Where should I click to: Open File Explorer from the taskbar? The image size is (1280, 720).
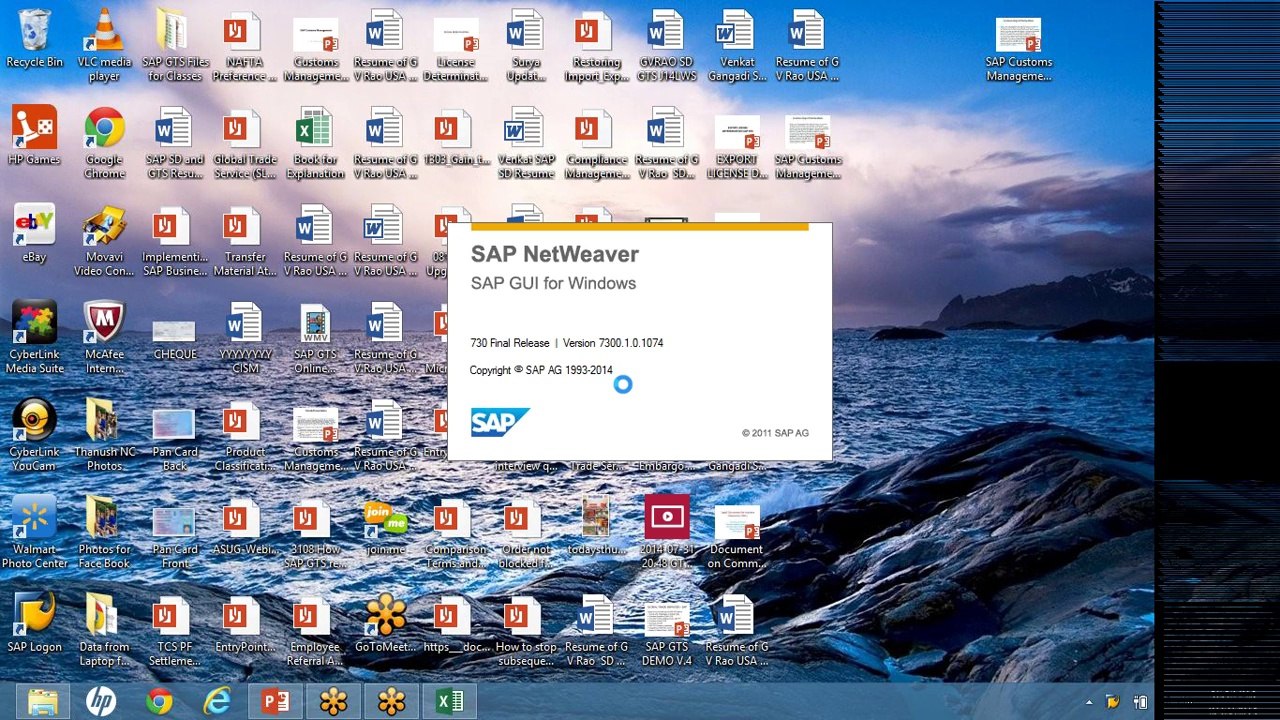coord(43,702)
